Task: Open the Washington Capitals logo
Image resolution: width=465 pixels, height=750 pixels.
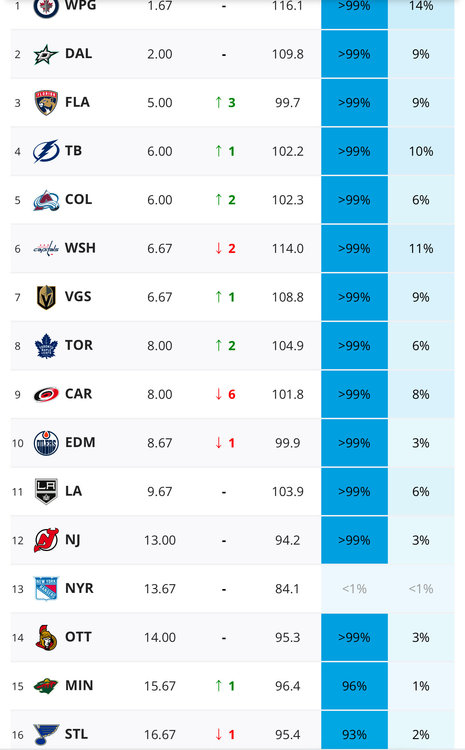Action: (x=46, y=249)
